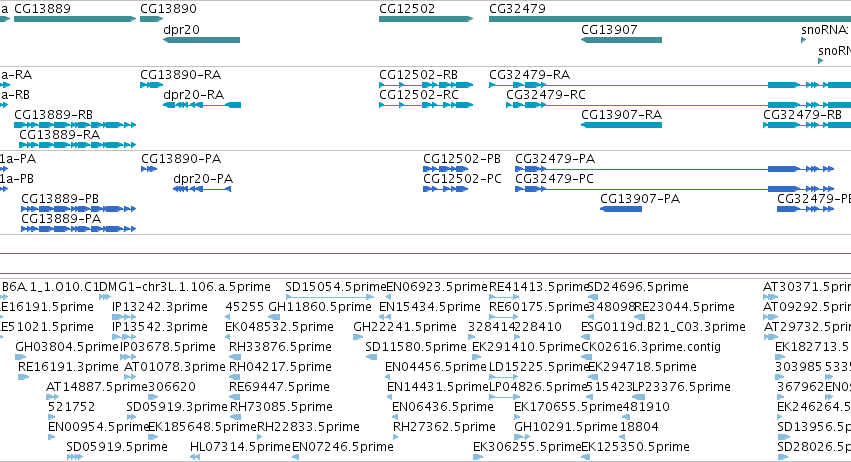Select protein dpr20-PA
The width and height of the screenshot is (851, 462).
(x=203, y=179)
